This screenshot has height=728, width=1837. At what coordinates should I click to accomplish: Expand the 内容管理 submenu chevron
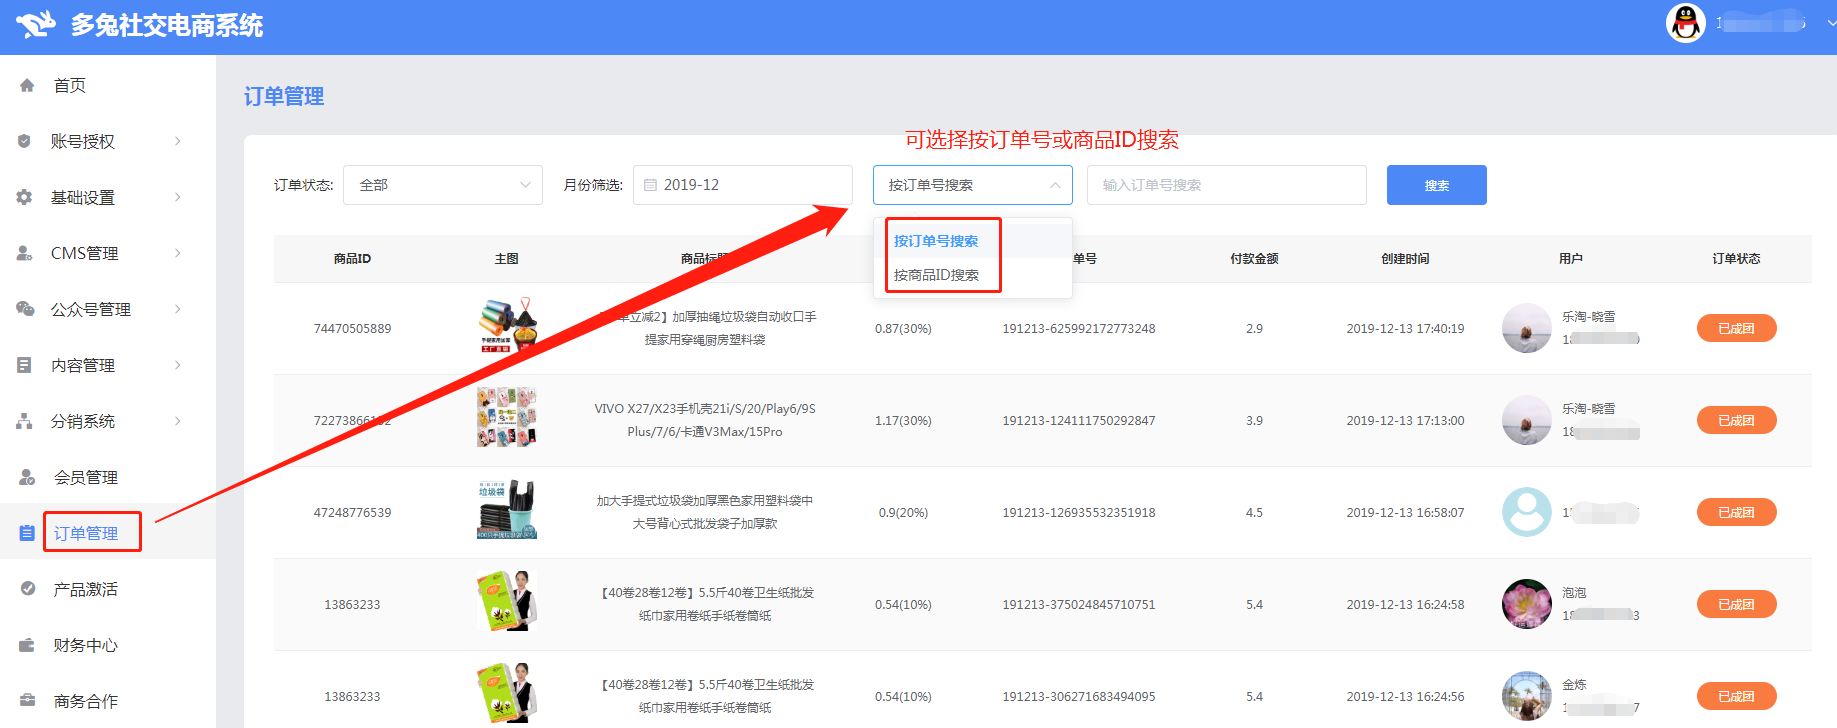coord(178,365)
